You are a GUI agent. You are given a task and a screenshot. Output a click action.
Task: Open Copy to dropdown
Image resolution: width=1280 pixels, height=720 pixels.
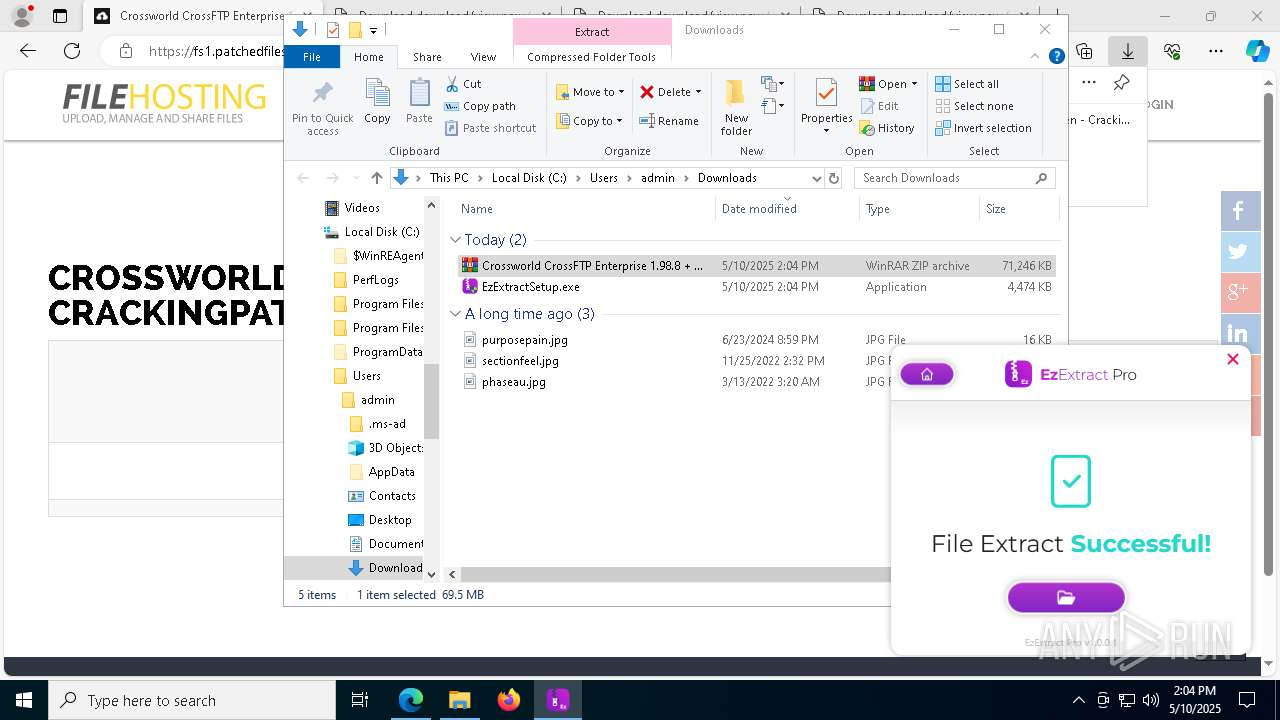[590, 121]
